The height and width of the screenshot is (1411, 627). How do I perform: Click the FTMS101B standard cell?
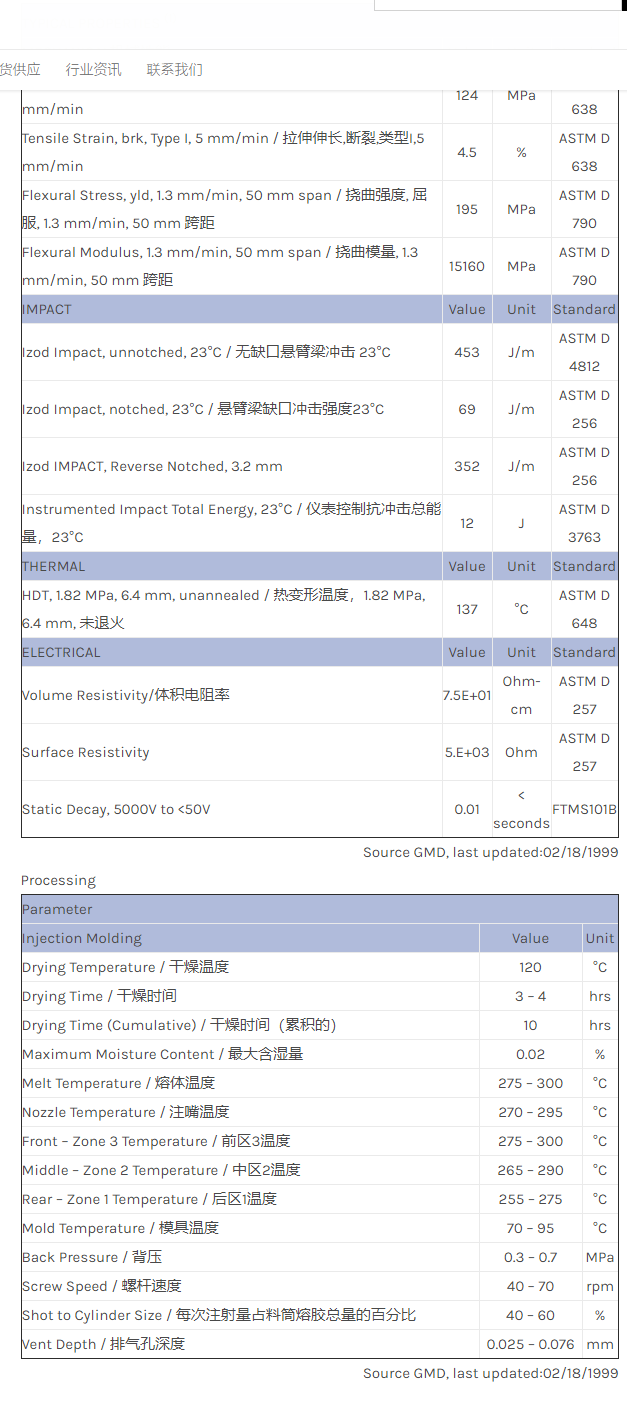(584, 809)
